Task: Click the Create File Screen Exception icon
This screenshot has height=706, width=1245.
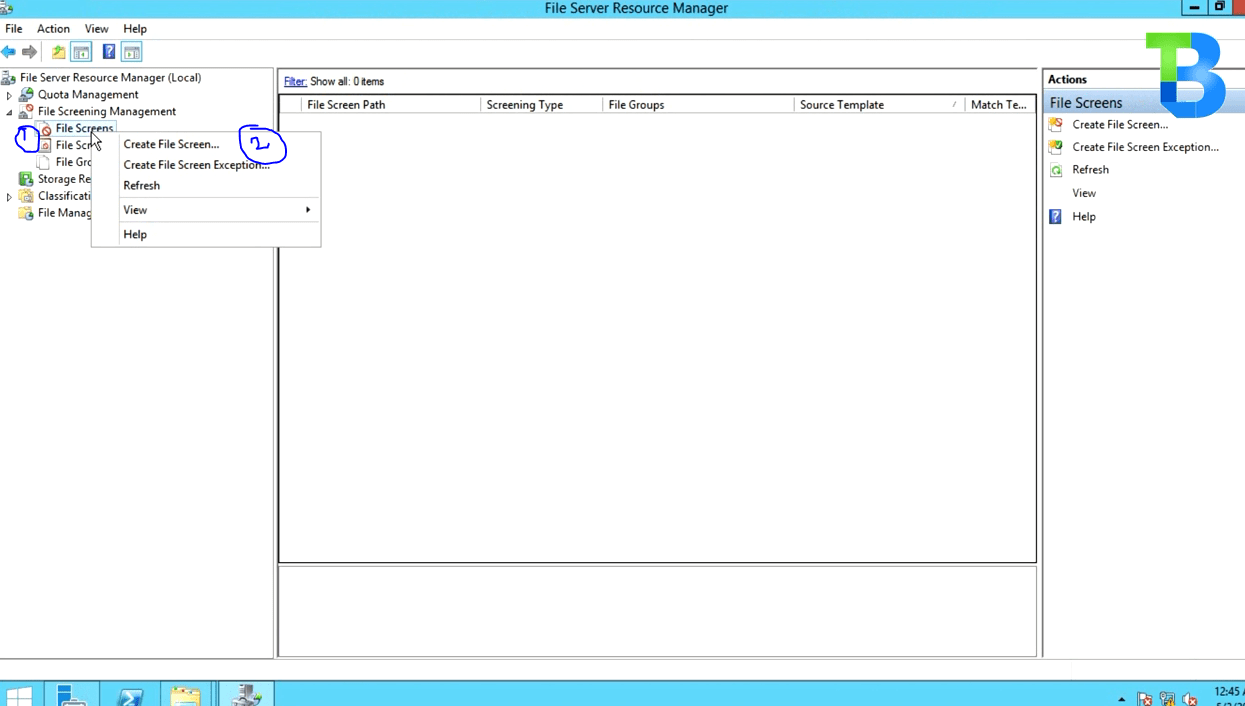Action: (1054, 147)
